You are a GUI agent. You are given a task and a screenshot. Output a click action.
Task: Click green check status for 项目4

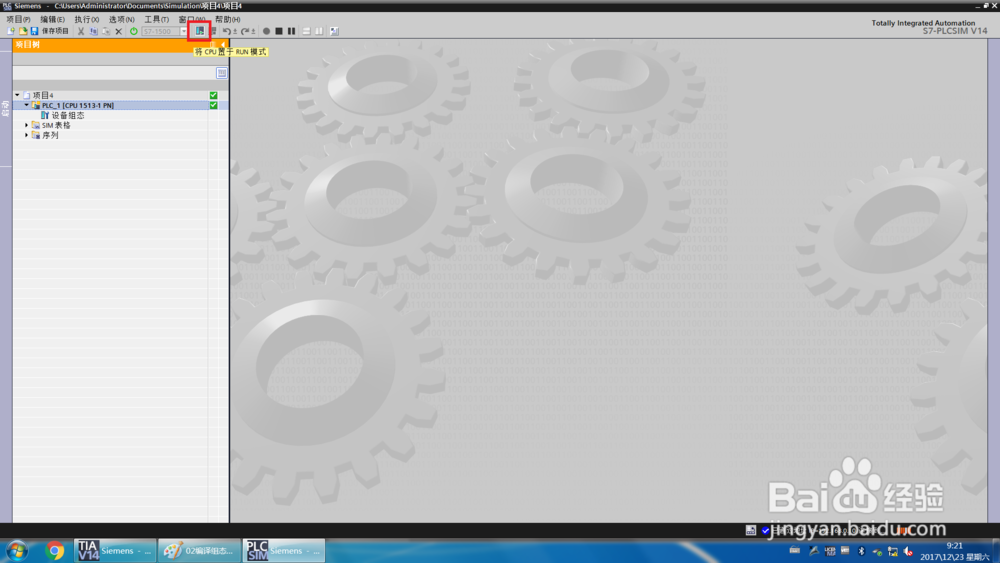(214, 95)
